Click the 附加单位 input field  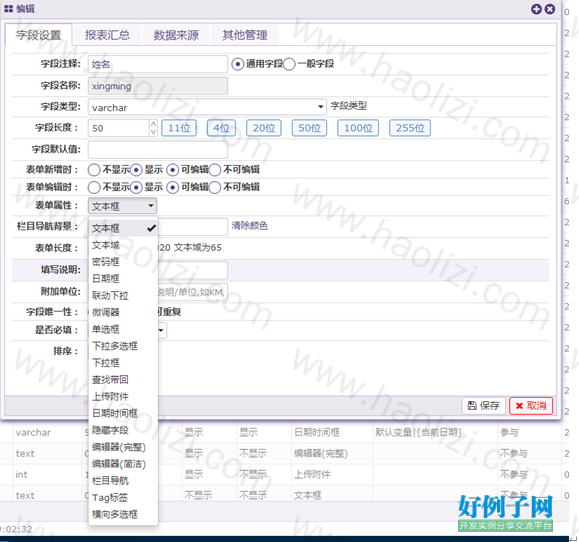click(x=193, y=292)
